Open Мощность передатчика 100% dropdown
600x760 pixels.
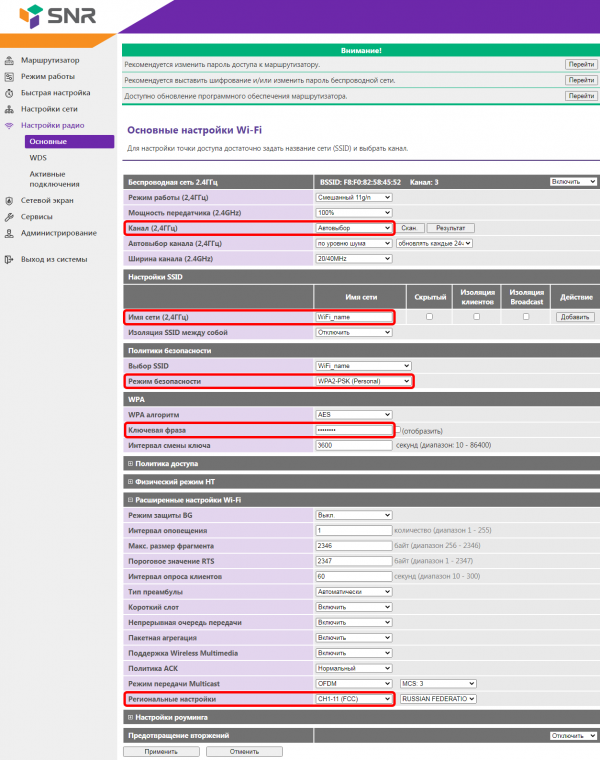pos(354,213)
